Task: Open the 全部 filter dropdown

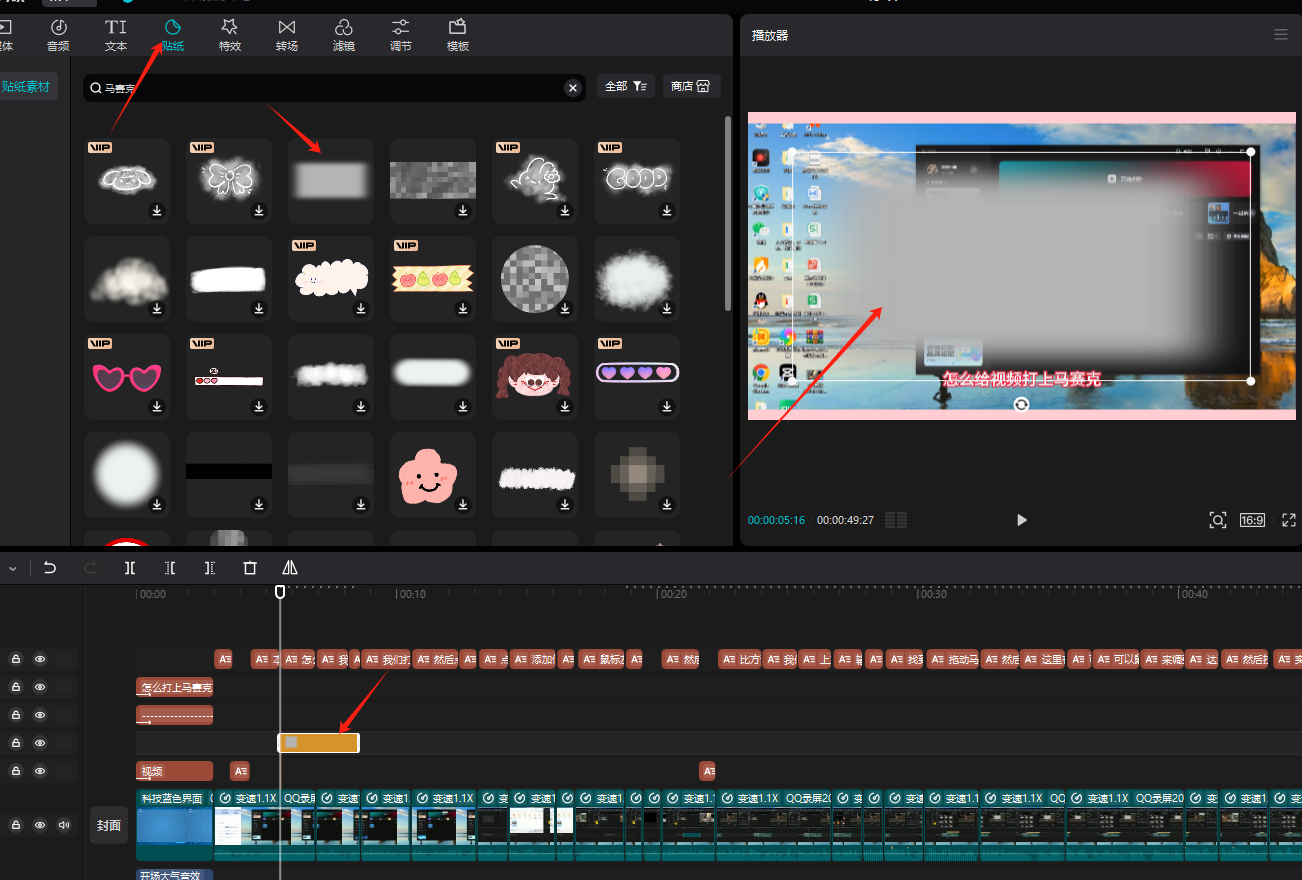Action: pyautogui.click(x=626, y=87)
